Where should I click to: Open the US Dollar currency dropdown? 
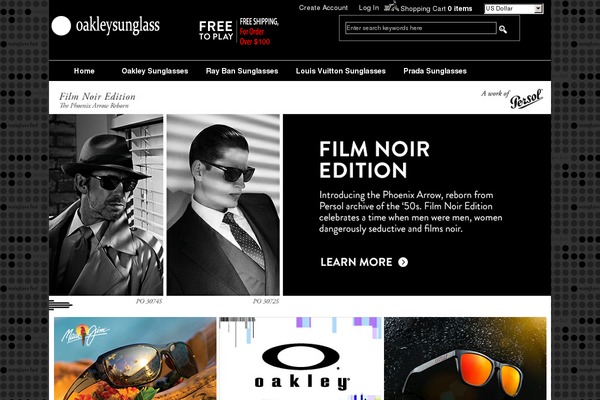[514, 8]
